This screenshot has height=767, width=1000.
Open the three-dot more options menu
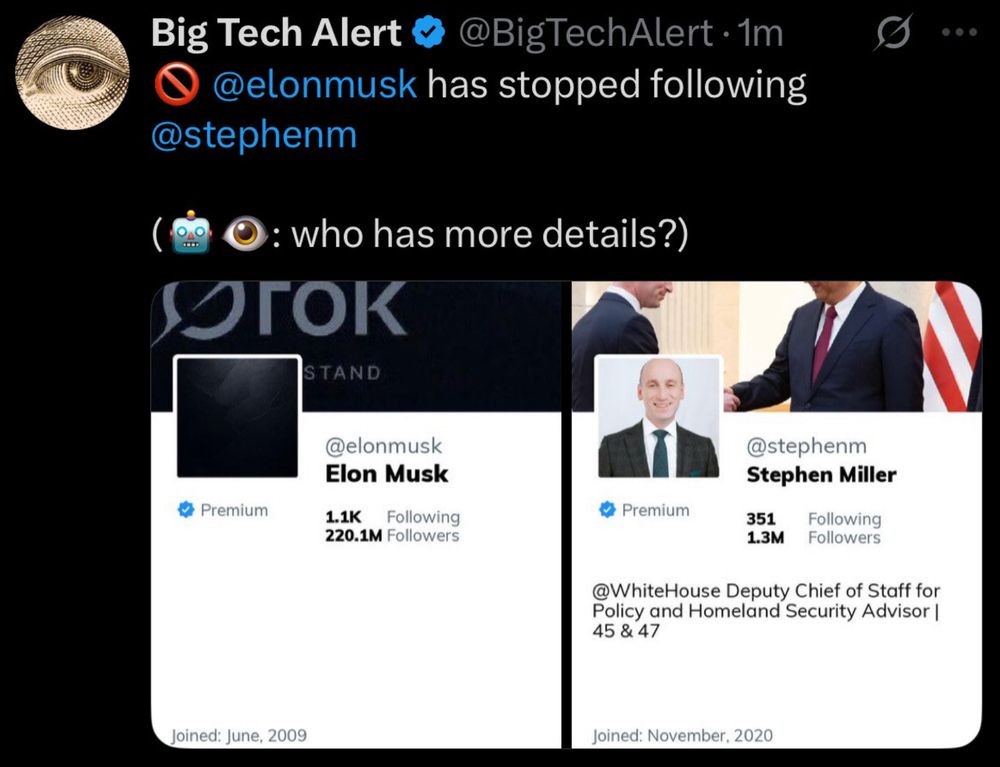coord(960,32)
